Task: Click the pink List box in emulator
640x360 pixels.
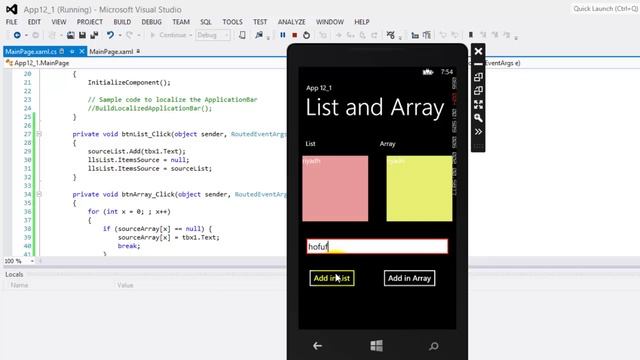Action: (335, 189)
